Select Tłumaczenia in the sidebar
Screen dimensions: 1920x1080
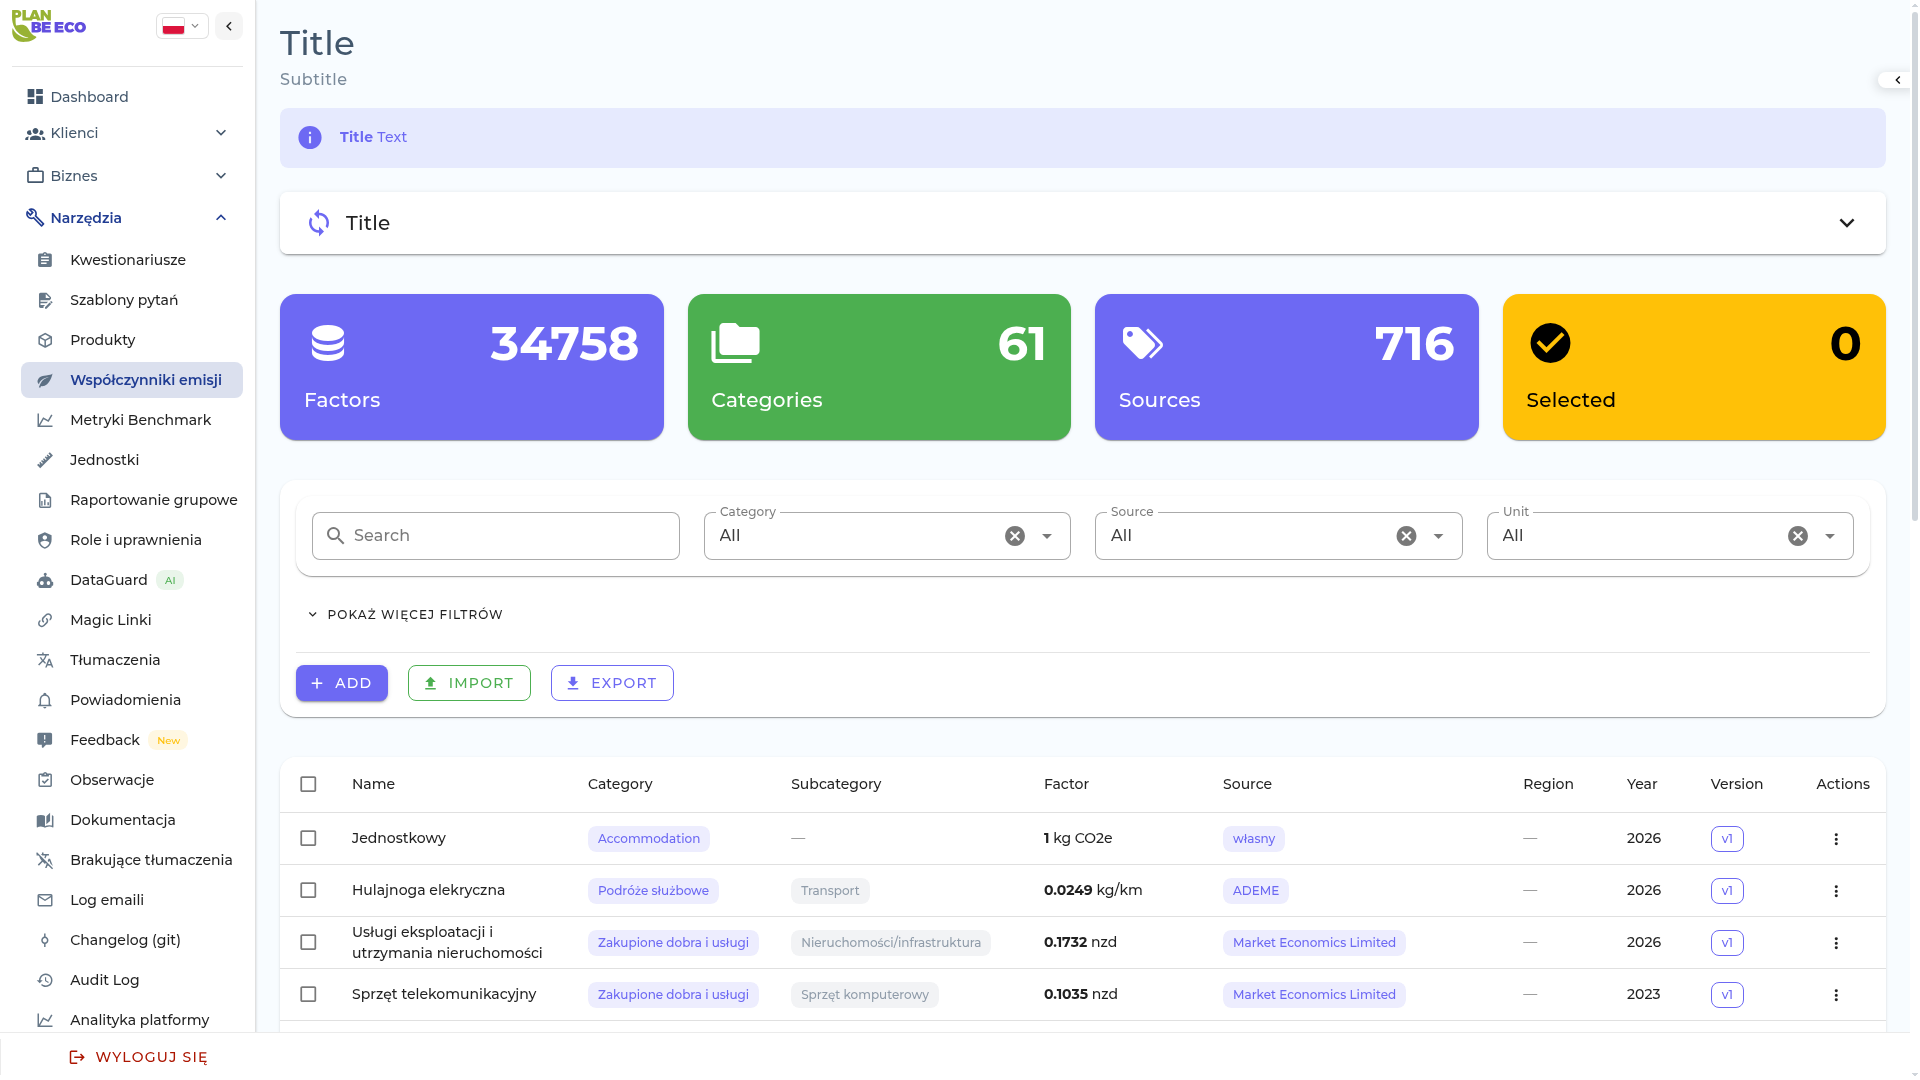tap(115, 660)
